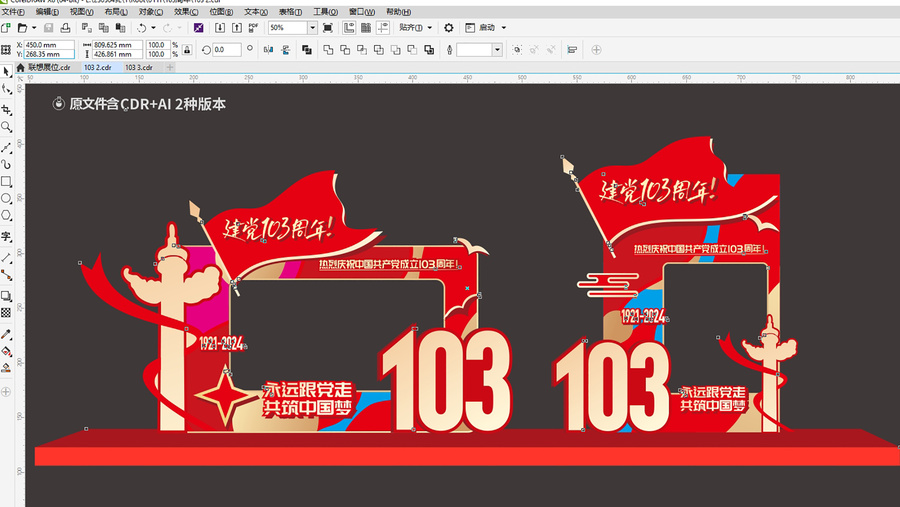Select the Drop Shadow tool
The height and width of the screenshot is (507, 900).
[x=6, y=296]
